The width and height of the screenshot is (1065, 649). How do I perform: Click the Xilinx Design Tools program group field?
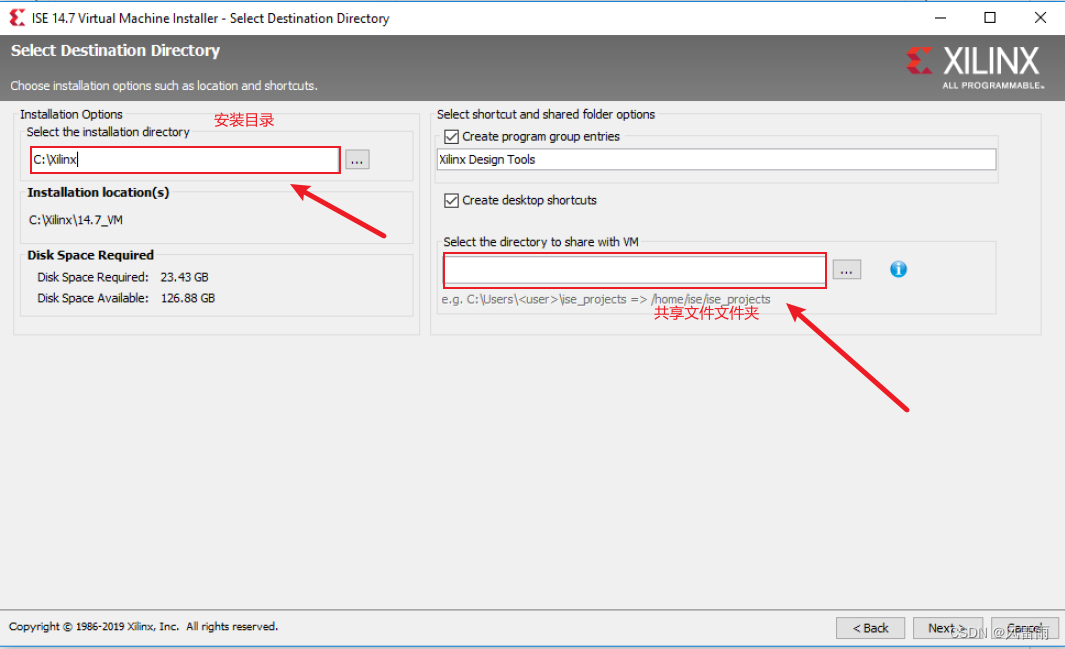pos(717,160)
